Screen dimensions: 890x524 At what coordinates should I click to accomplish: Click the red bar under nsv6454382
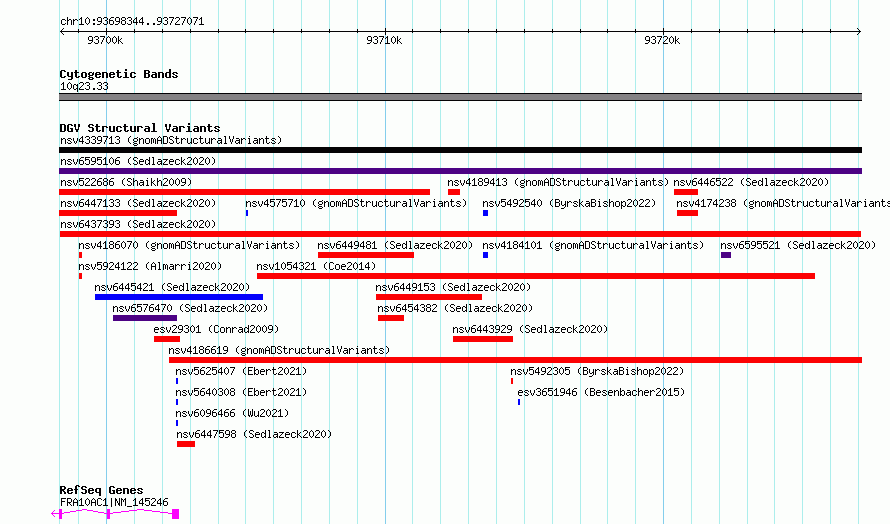391,318
